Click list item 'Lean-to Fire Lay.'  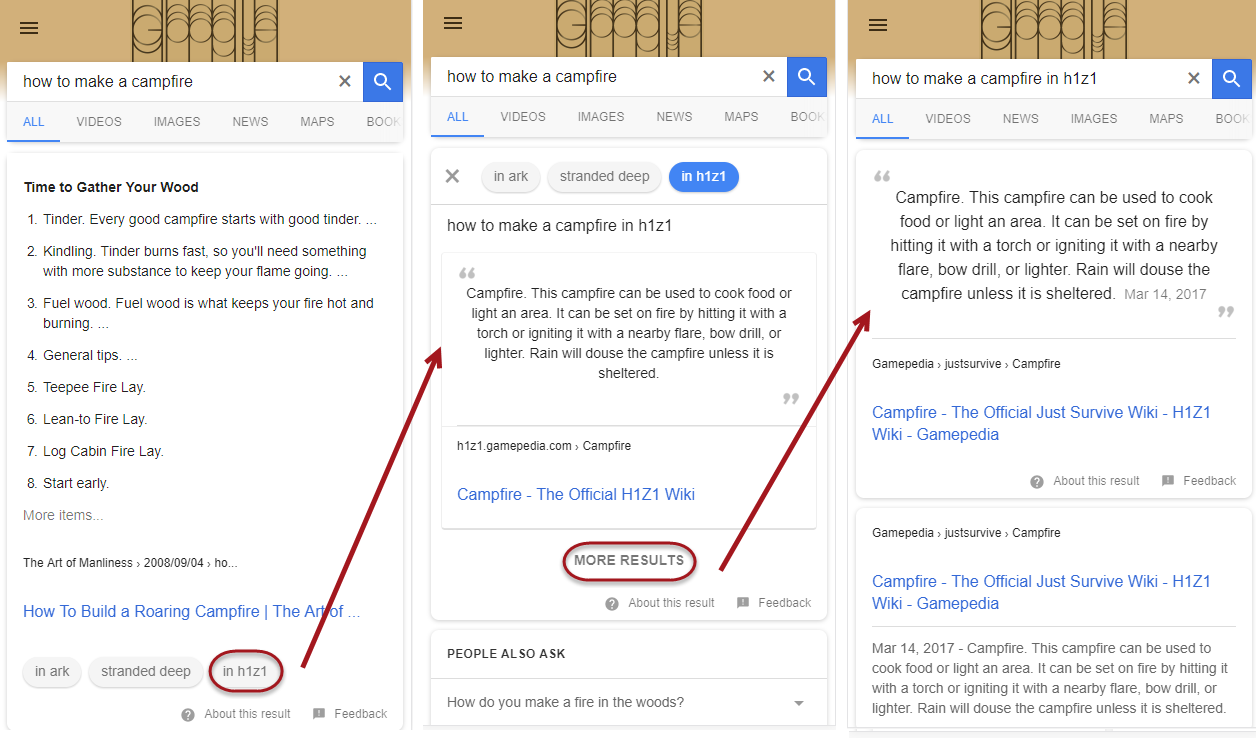[x=94, y=420]
